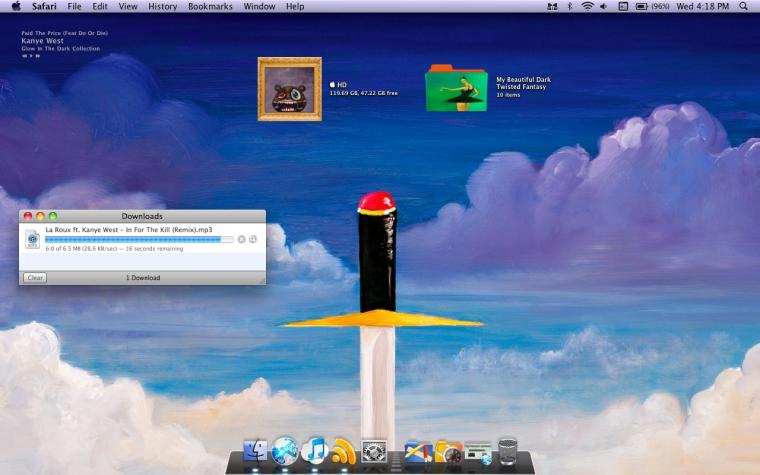Close the Downloads window with red button
This screenshot has width=760, height=475.
point(28,216)
